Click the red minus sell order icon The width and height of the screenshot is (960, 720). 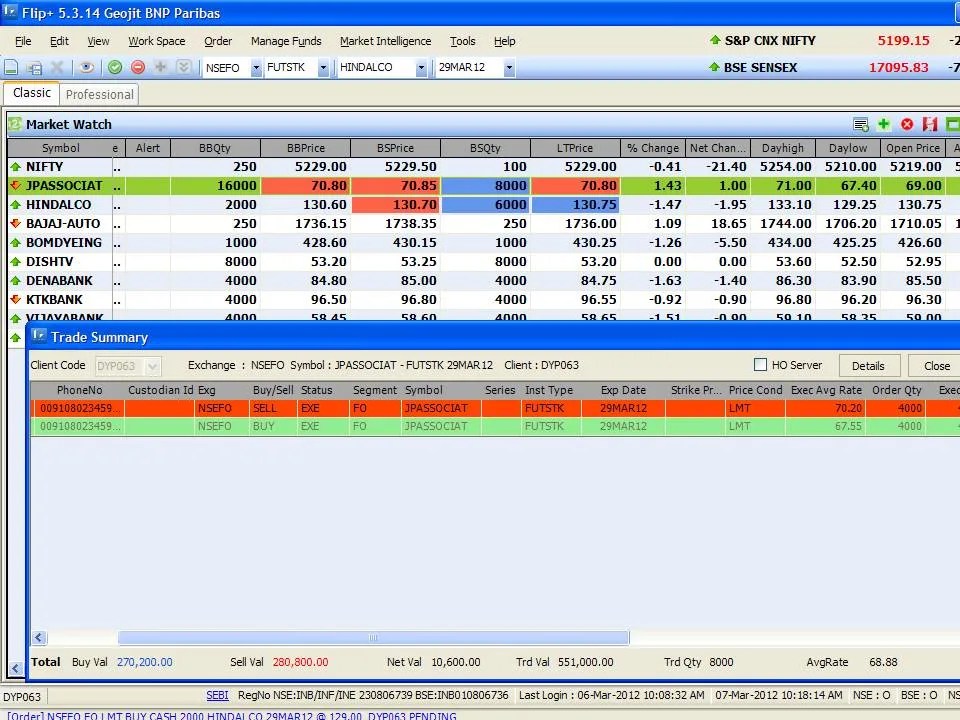click(138, 67)
